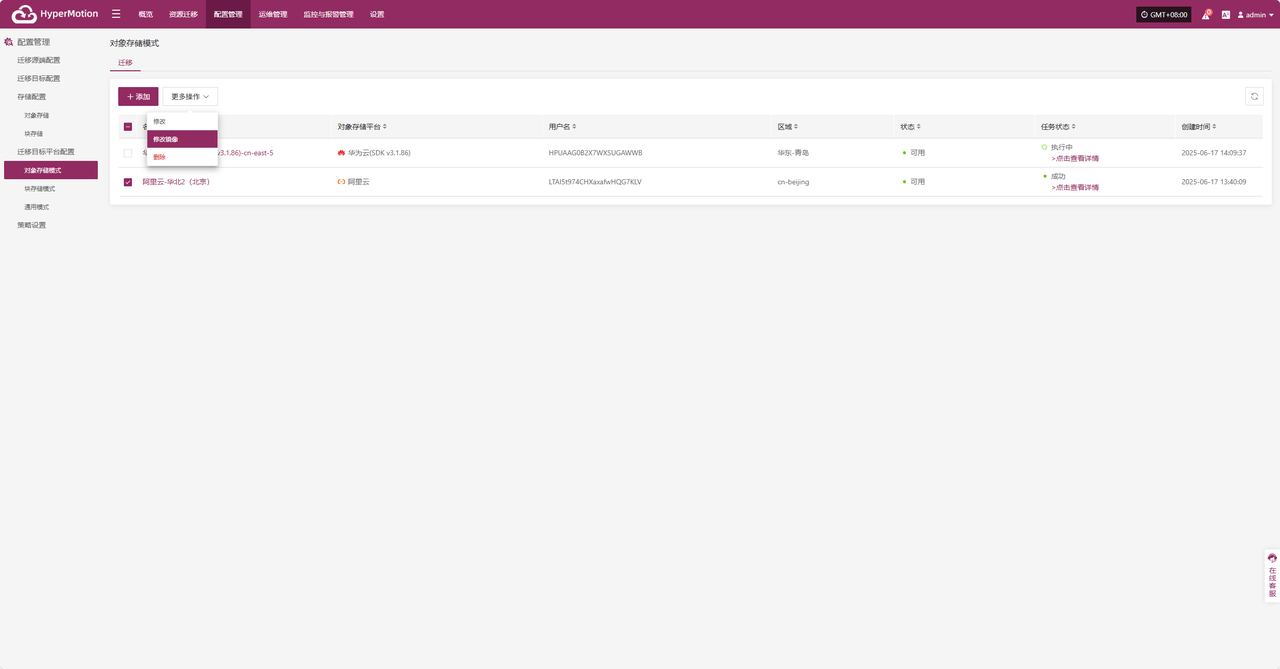
Task: Click username HPUAAG0B2X7WXSUGAWWB
Action: (x=596, y=153)
